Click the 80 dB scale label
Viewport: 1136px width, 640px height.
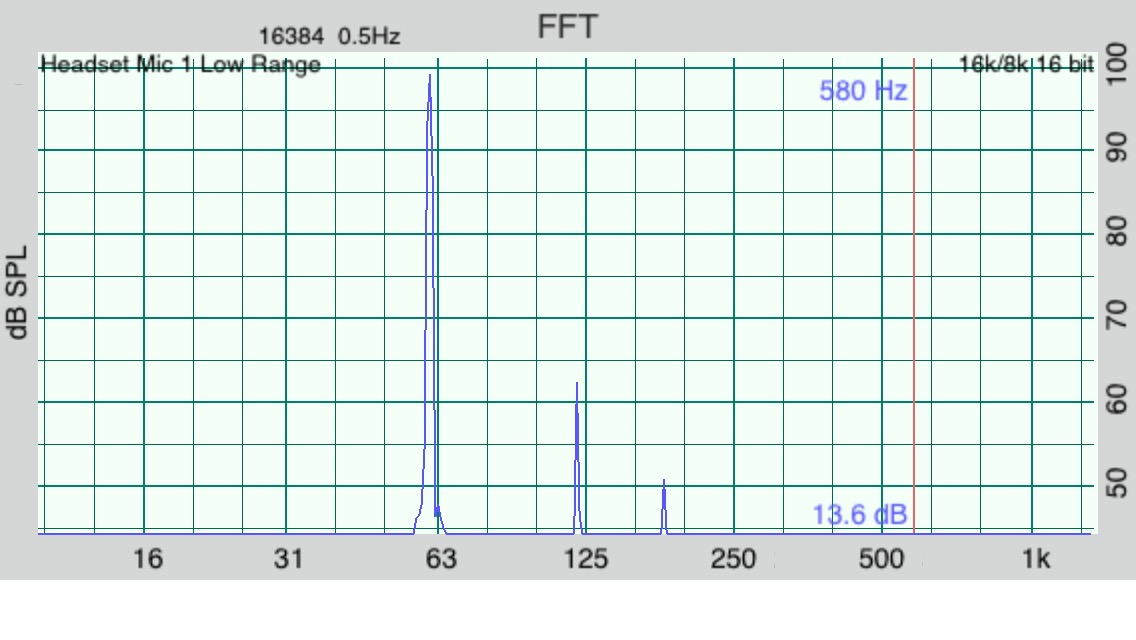pos(1117,231)
